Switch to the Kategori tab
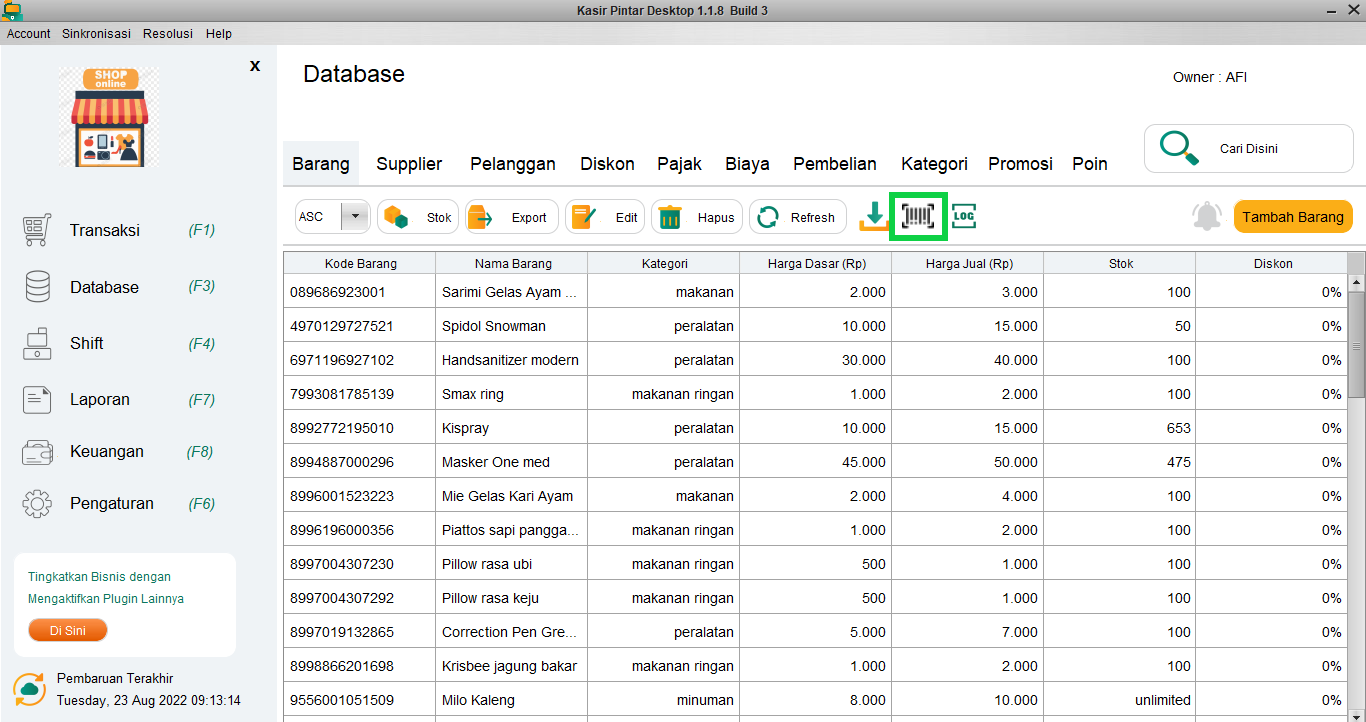The image size is (1366, 722). click(934, 164)
